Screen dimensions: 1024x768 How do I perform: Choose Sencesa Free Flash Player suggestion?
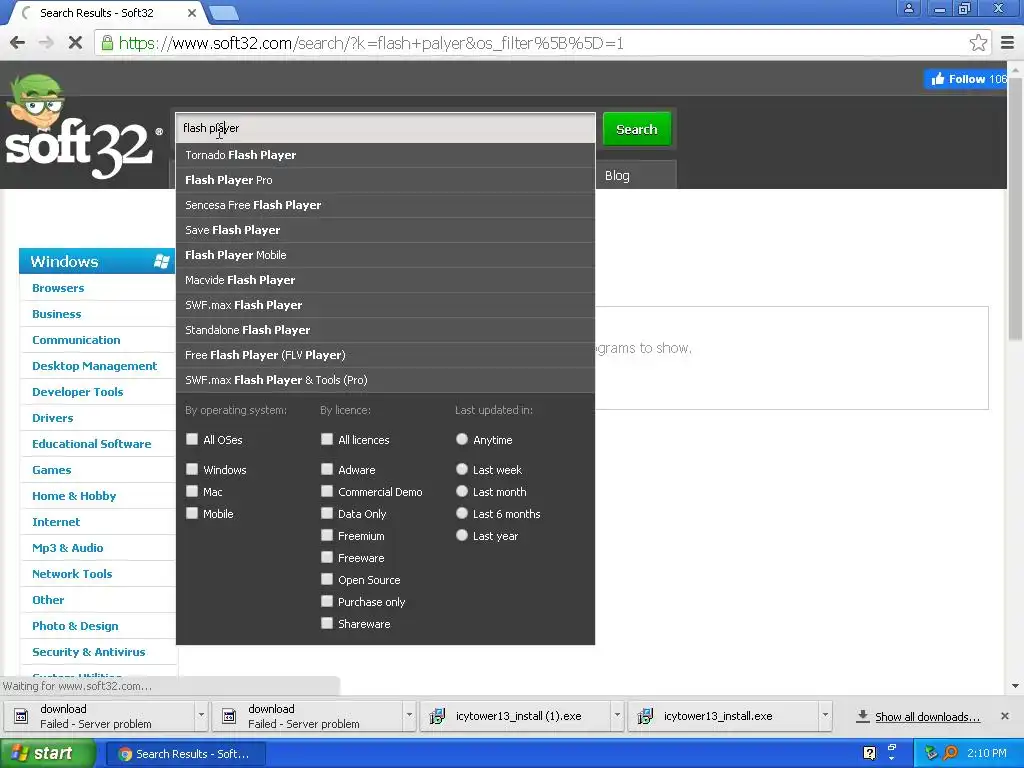(x=385, y=205)
